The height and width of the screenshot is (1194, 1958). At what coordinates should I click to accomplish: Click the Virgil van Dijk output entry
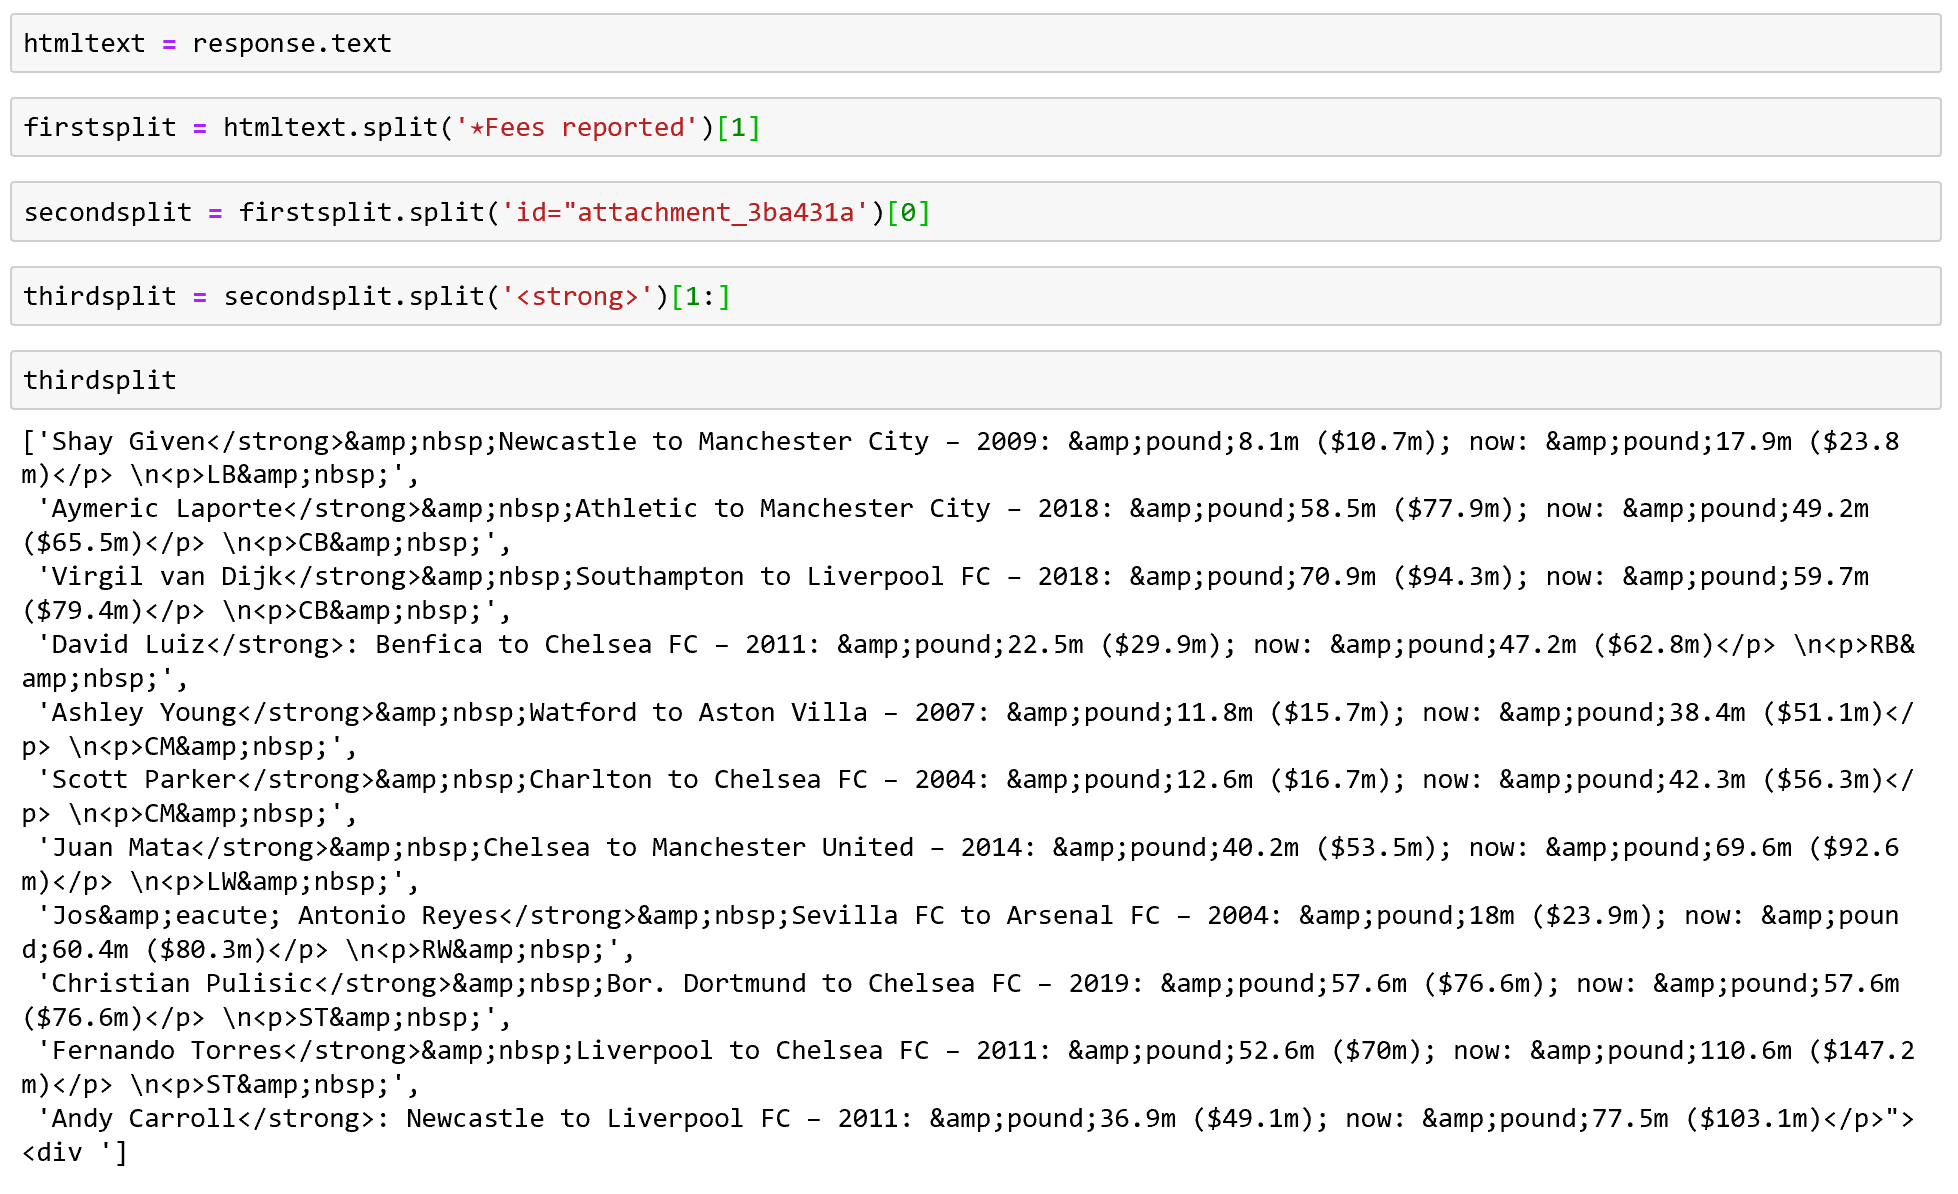tap(166, 577)
